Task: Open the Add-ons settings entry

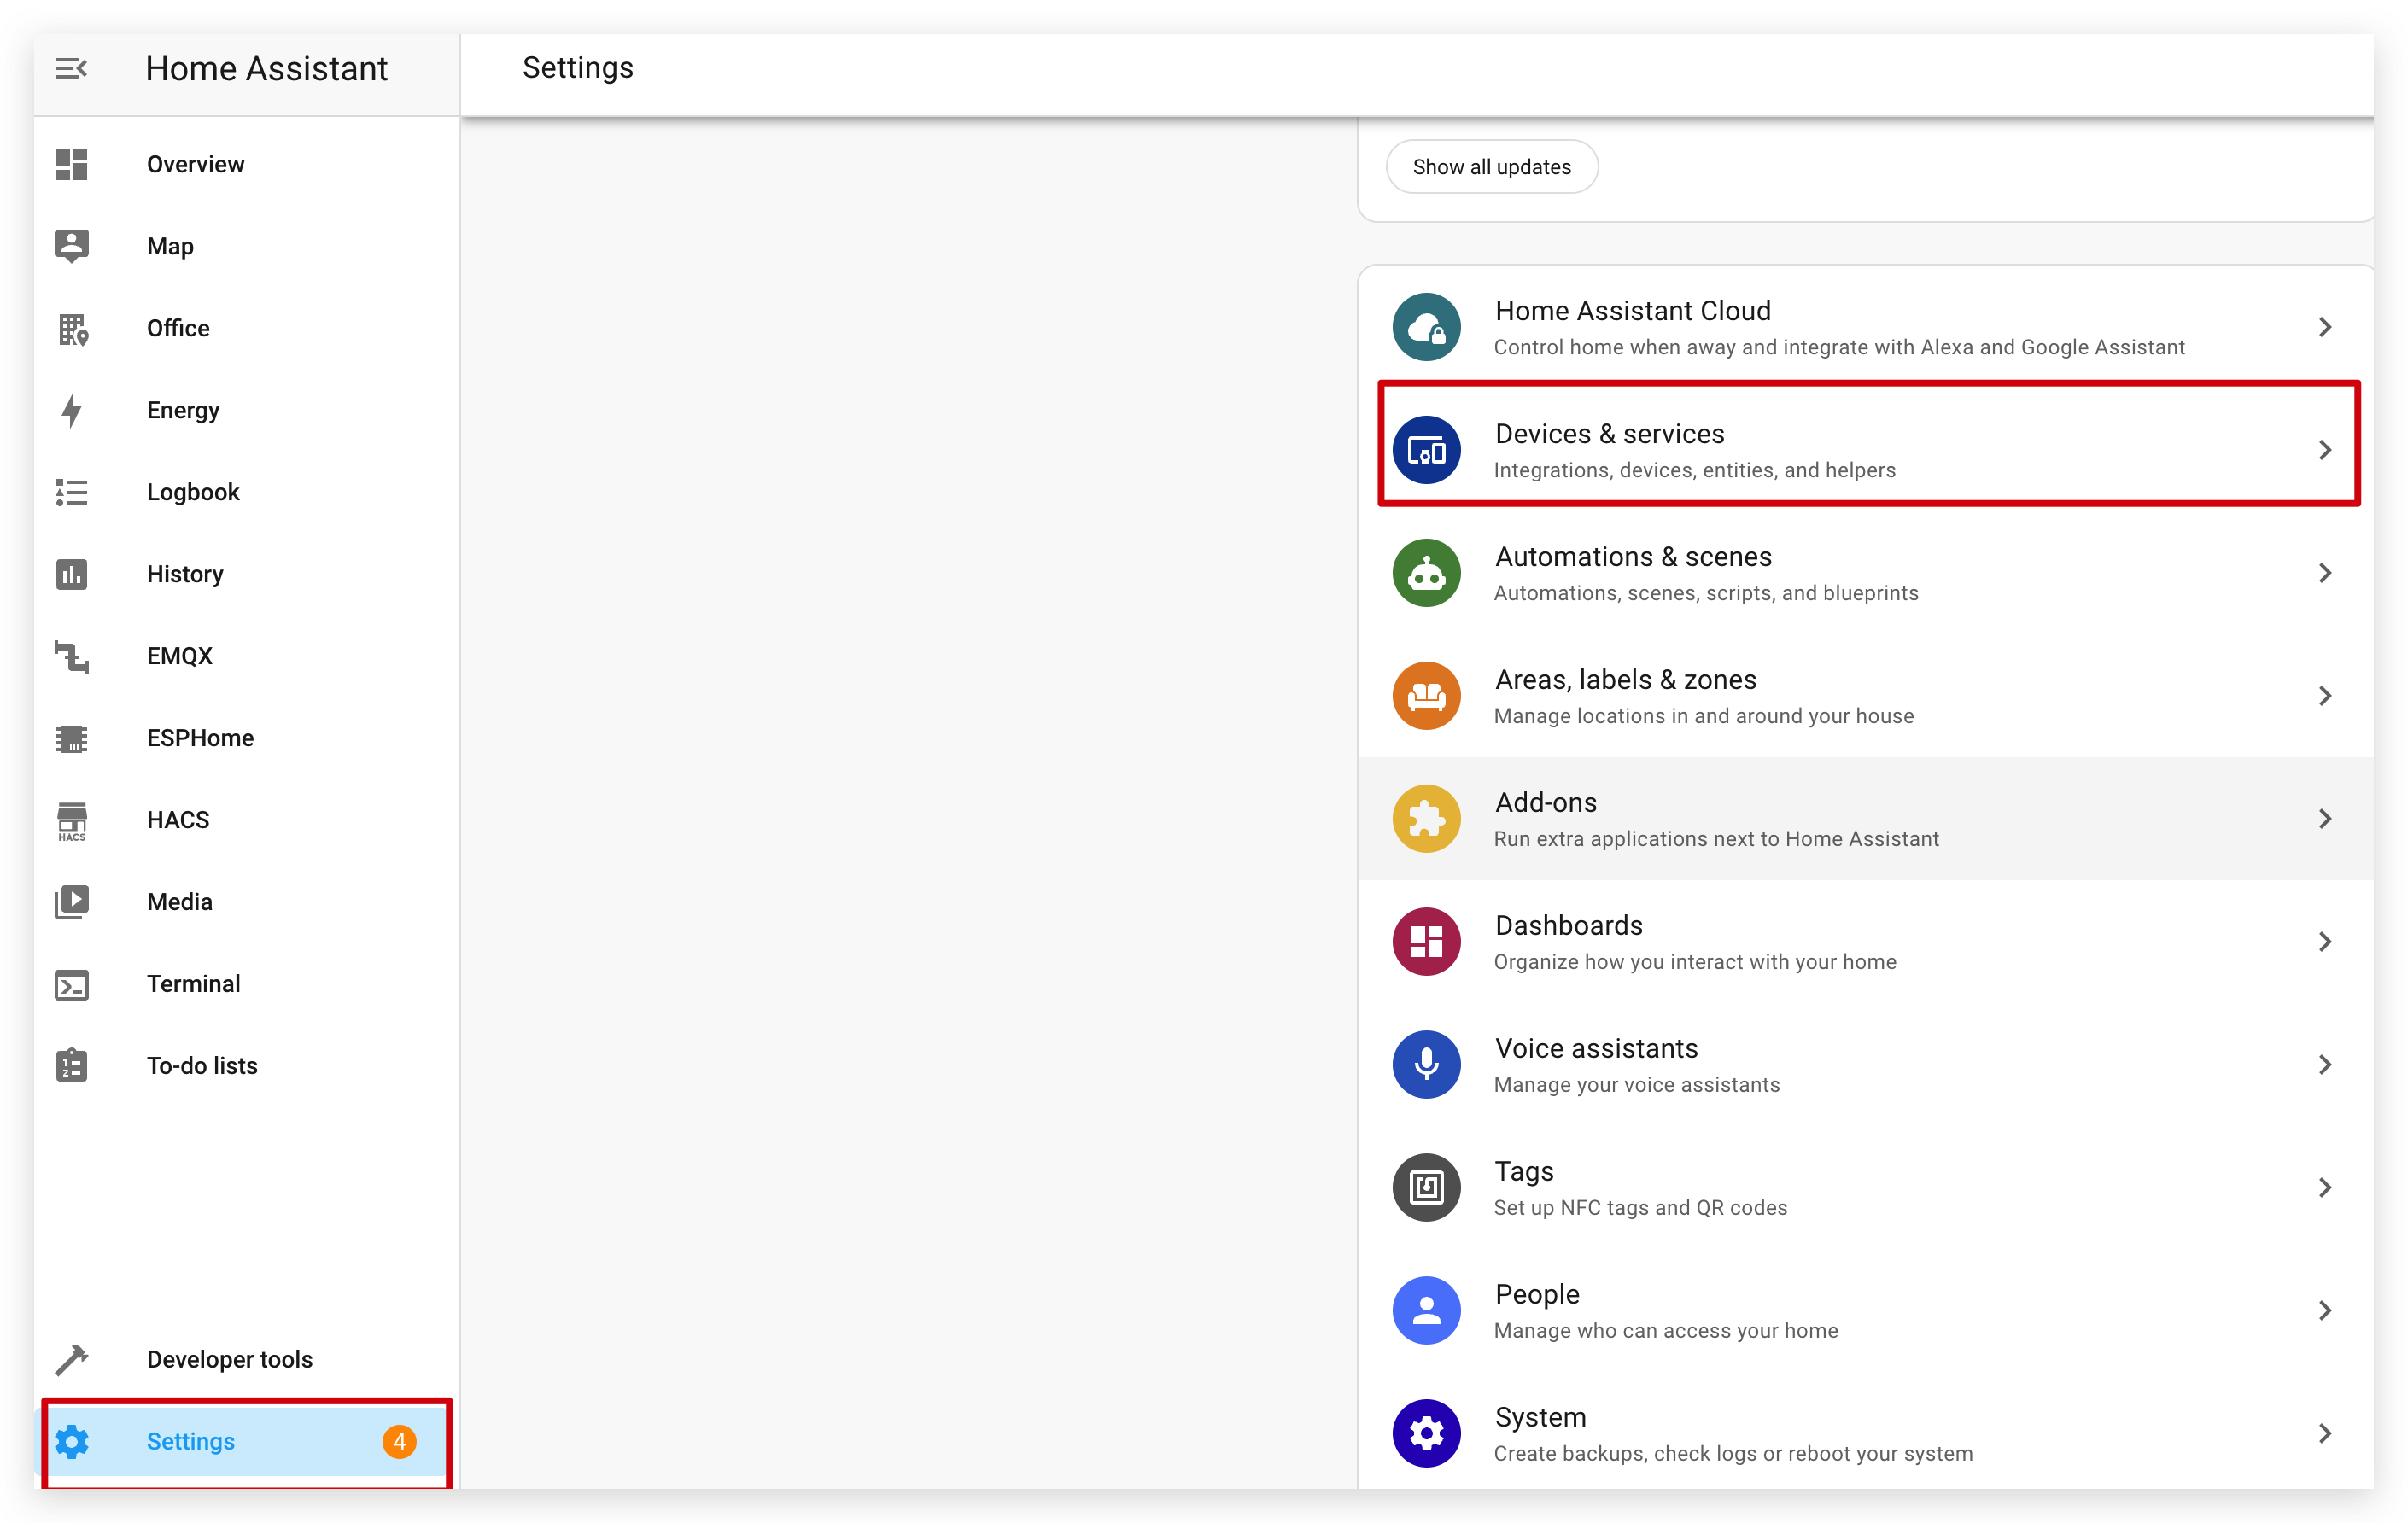Action: pyautogui.click(x=1865, y=819)
